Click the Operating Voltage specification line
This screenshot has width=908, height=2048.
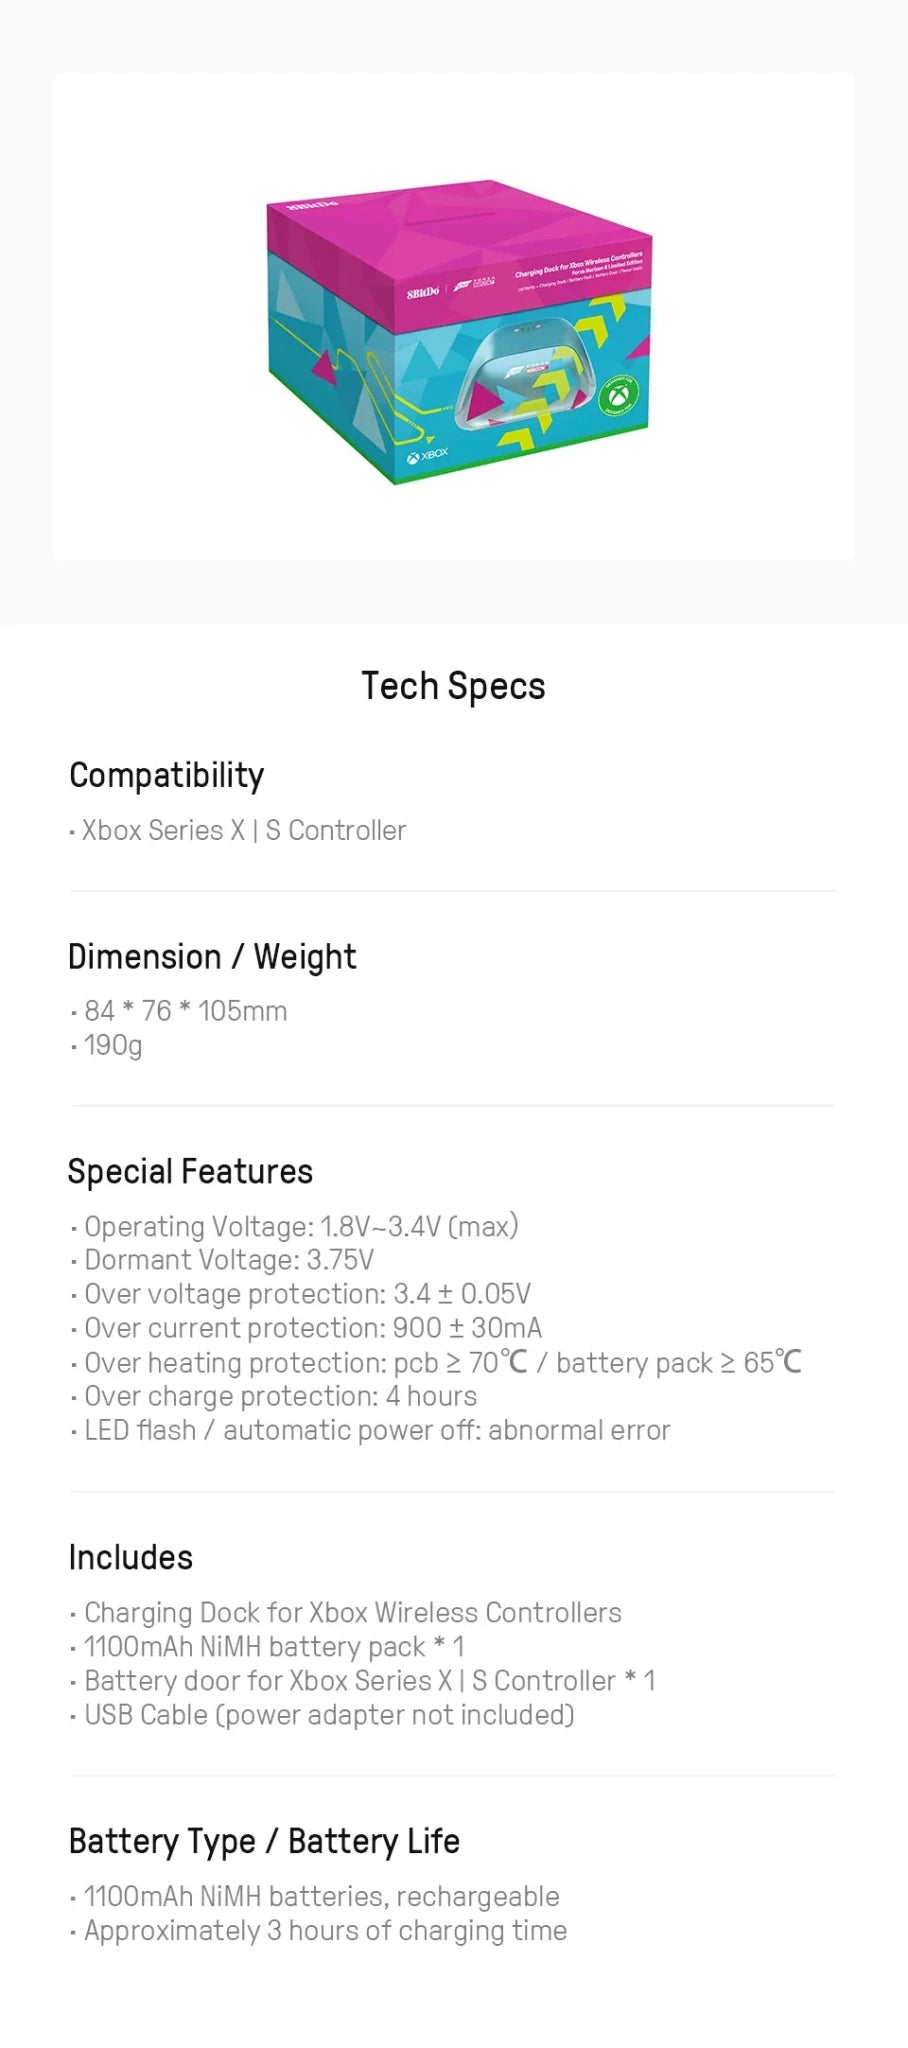point(301,1226)
